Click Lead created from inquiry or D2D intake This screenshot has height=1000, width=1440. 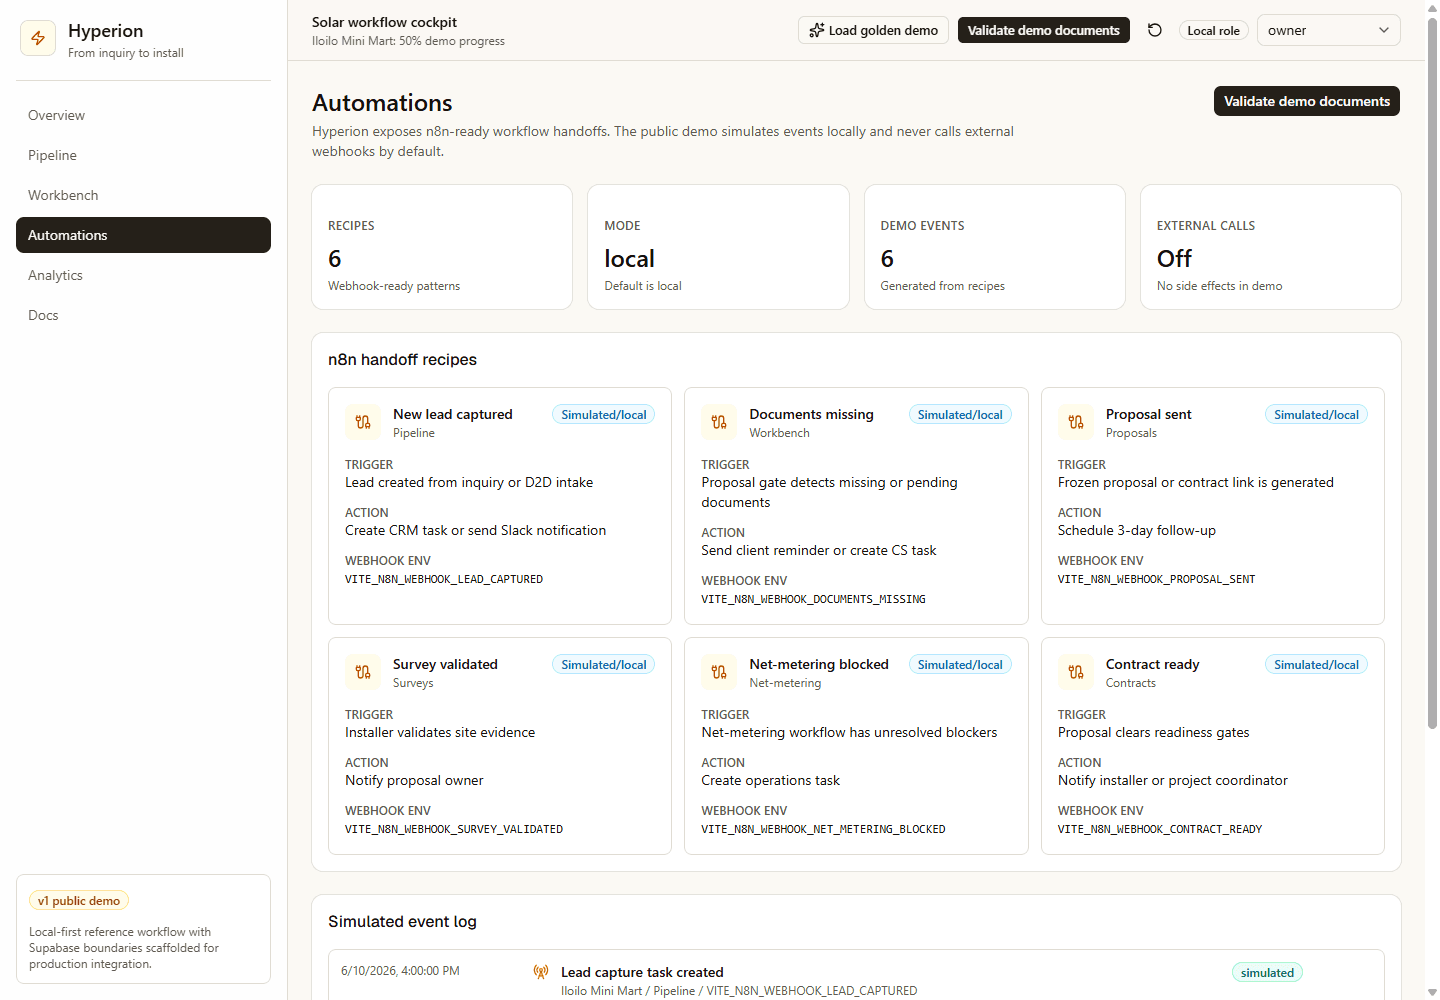(x=469, y=483)
